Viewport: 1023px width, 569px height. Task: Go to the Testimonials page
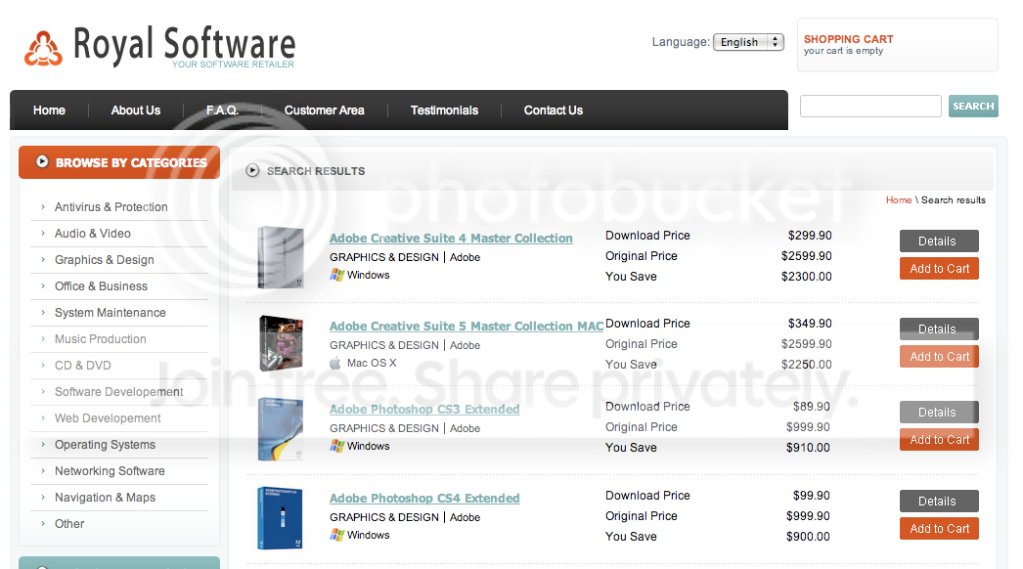pos(444,110)
